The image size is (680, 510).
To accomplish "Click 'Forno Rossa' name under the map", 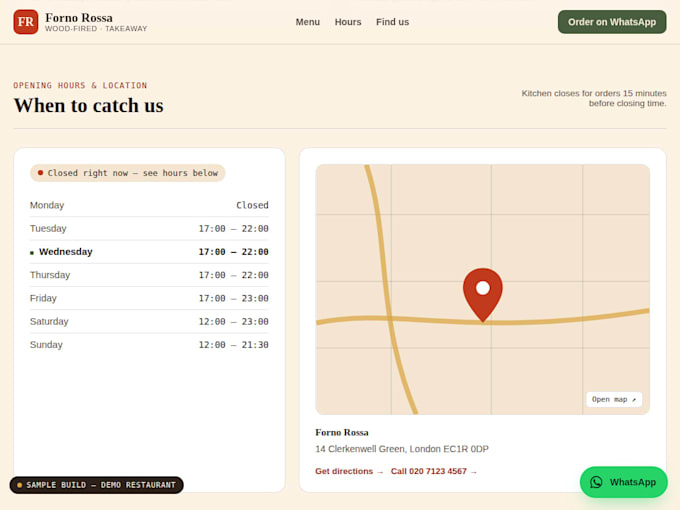I will pyautogui.click(x=342, y=432).
